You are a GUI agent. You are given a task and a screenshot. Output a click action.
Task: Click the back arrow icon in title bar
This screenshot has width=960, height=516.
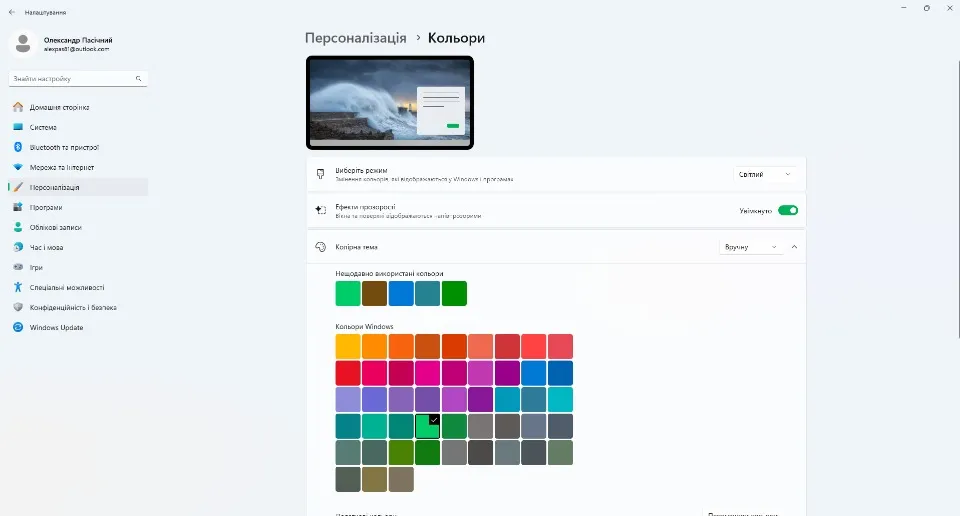12,12
